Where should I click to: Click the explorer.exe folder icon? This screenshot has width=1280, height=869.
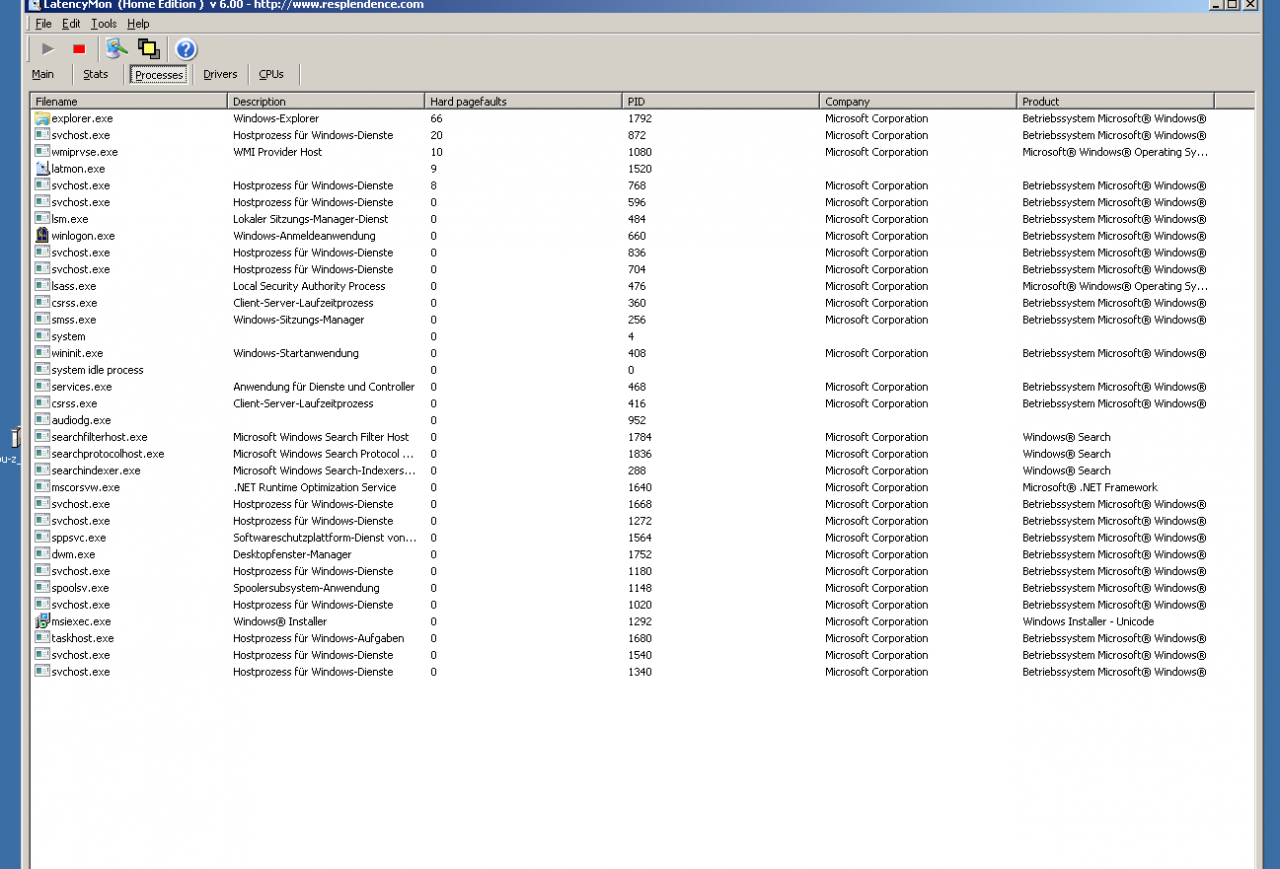42,118
